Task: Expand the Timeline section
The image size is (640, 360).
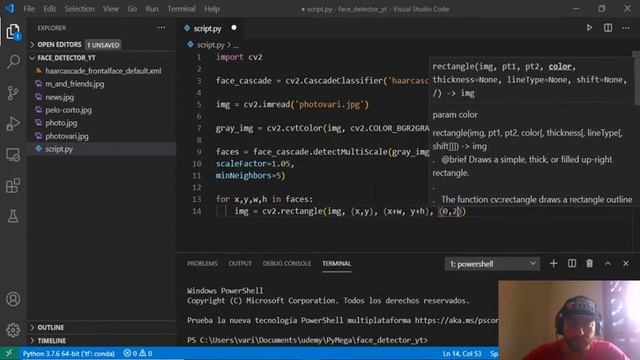Action: point(101,340)
